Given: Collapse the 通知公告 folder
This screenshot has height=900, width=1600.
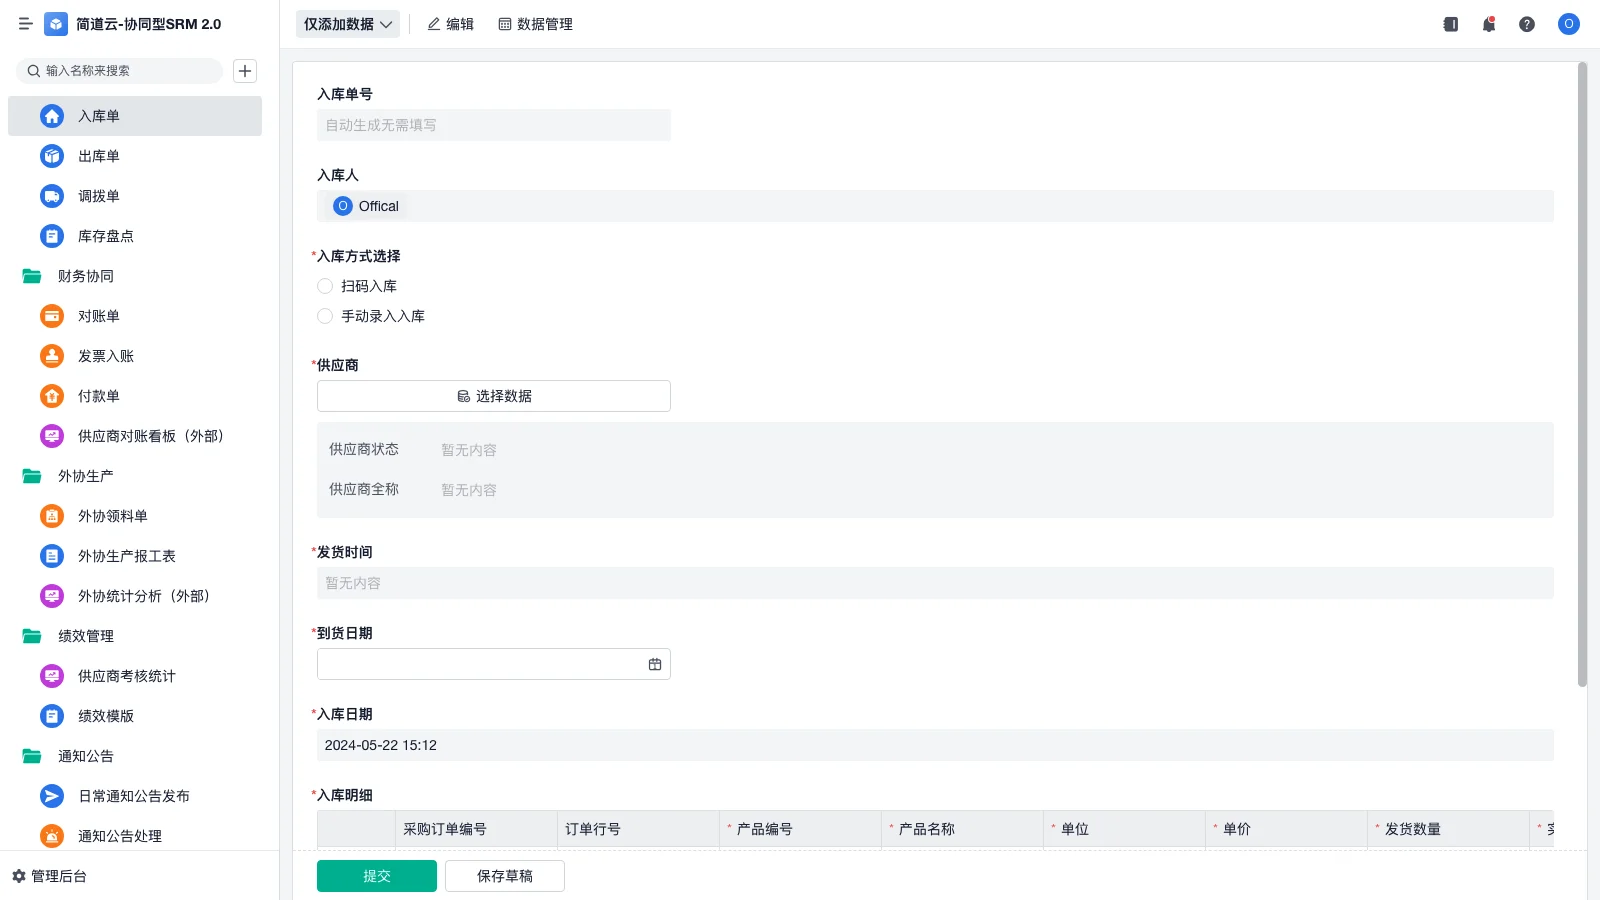Looking at the screenshot, I should 32,756.
